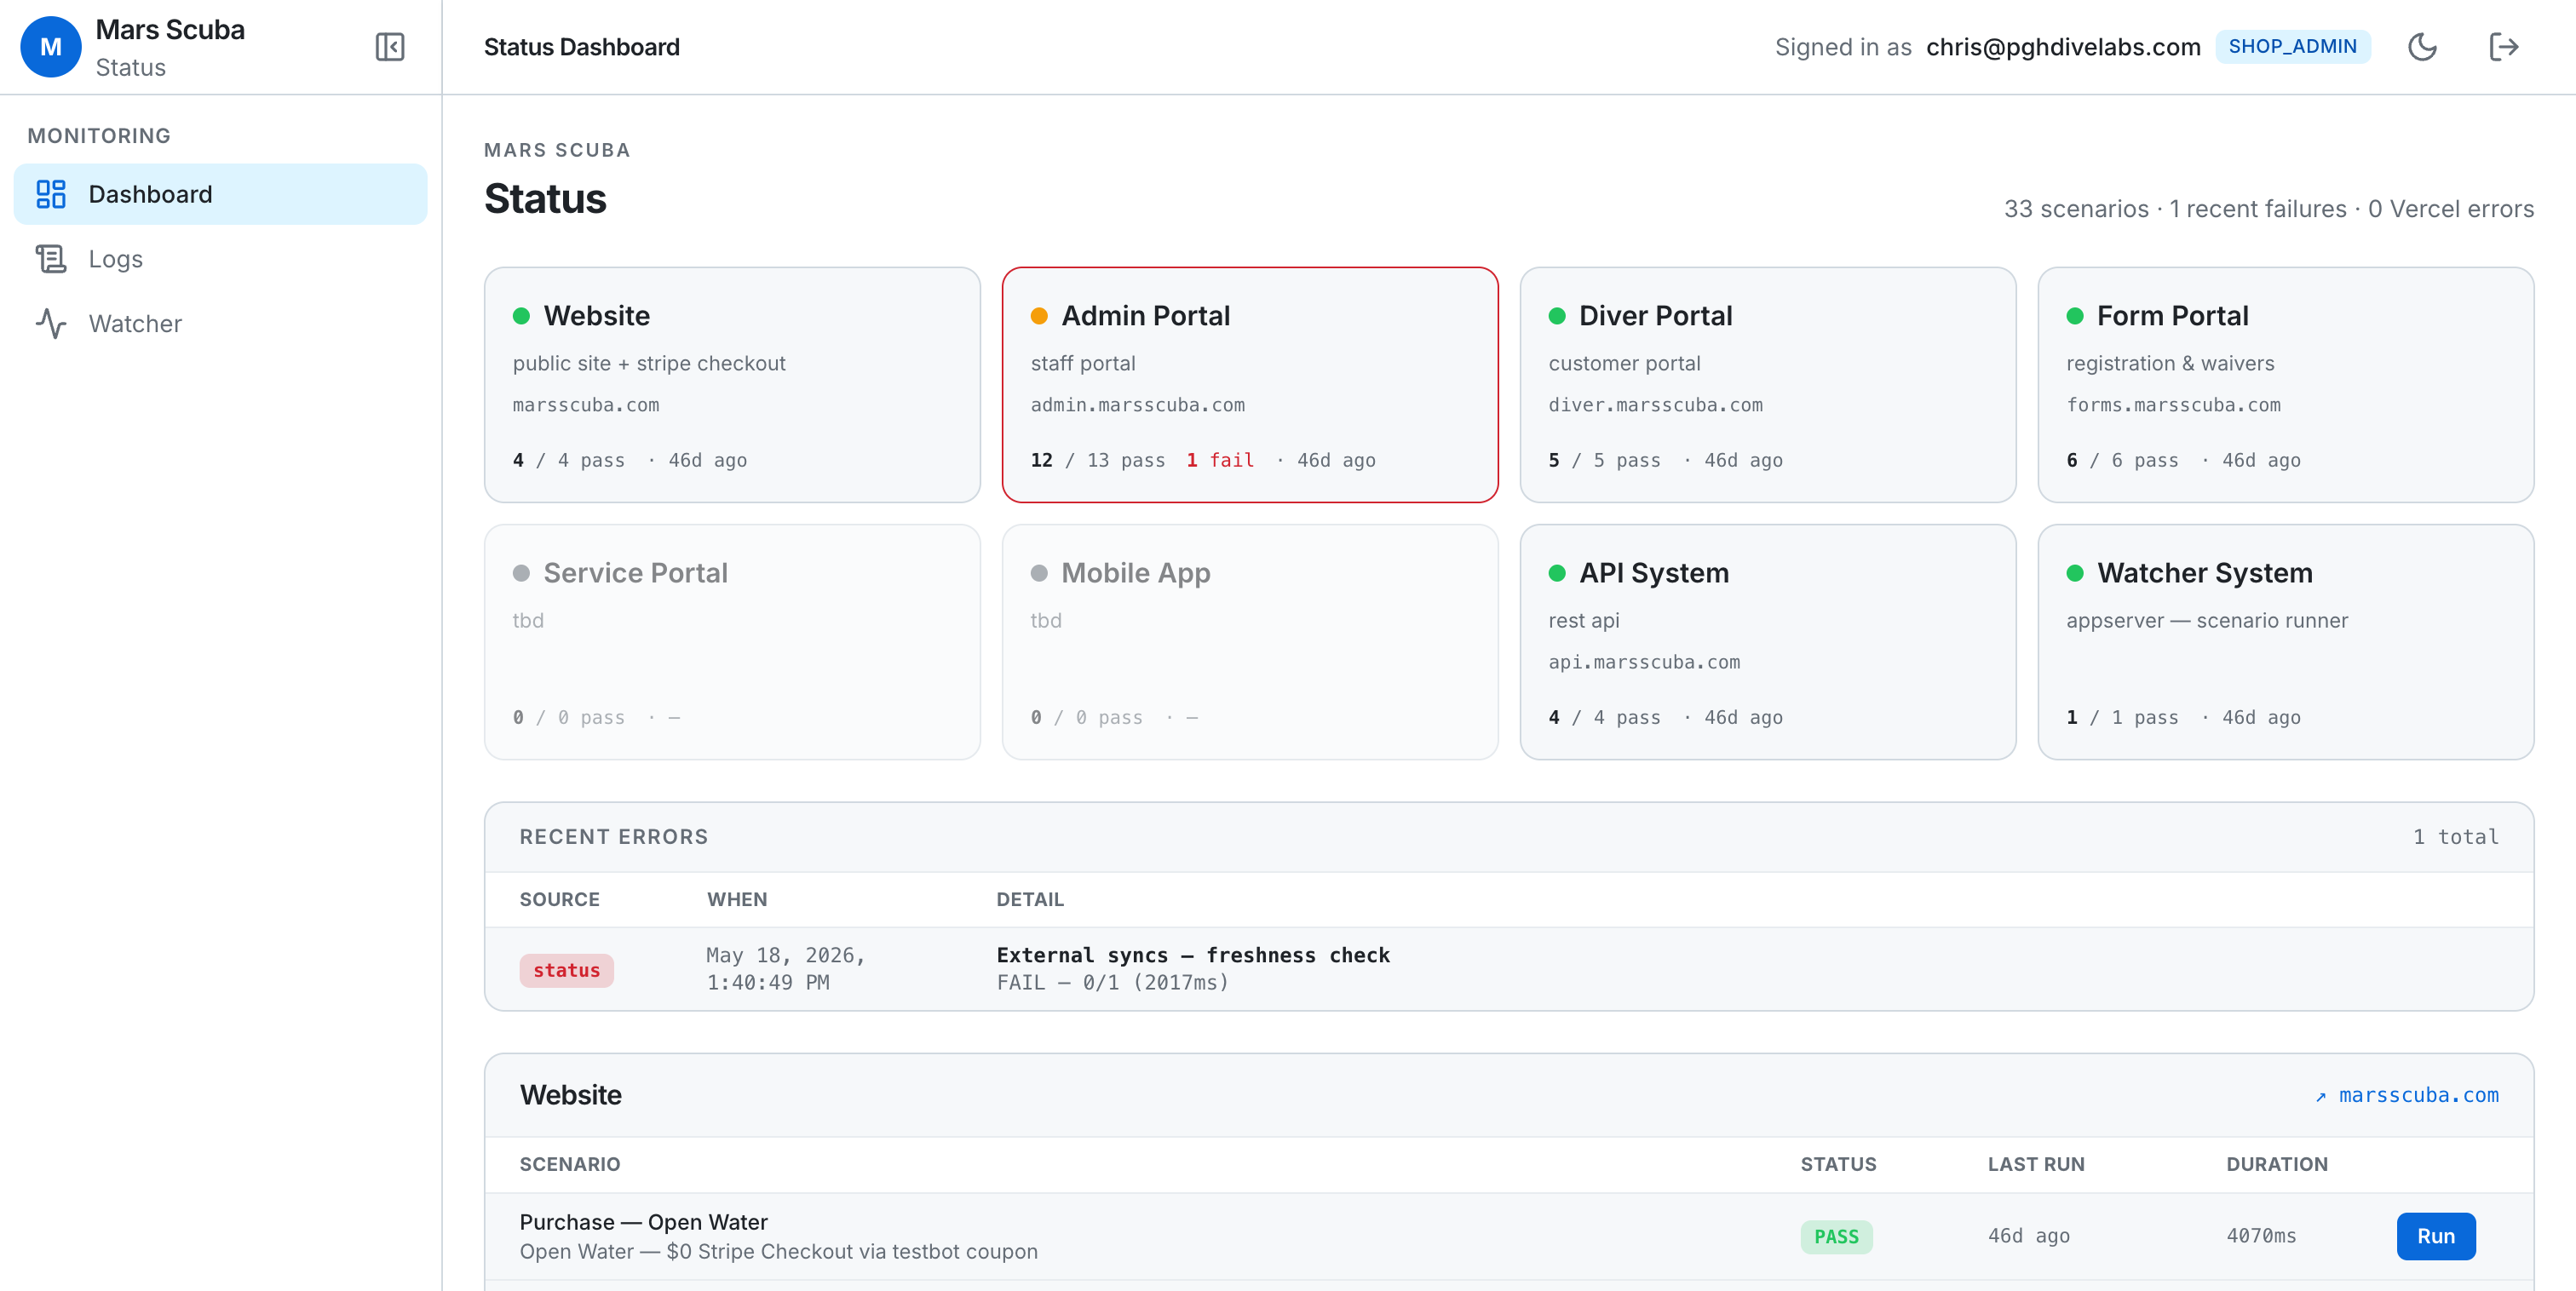Screen dimensions: 2576x1291
Task: Click the 'api.marsscuba.com' domain text
Action: pyautogui.click(x=1644, y=662)
